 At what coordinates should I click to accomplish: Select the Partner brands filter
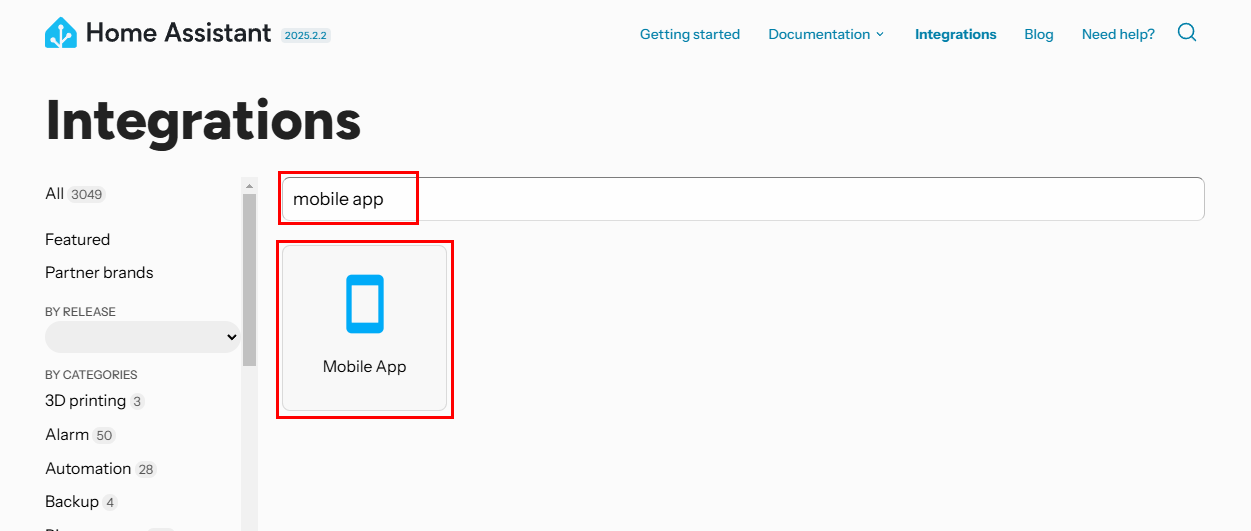point(99,272)
